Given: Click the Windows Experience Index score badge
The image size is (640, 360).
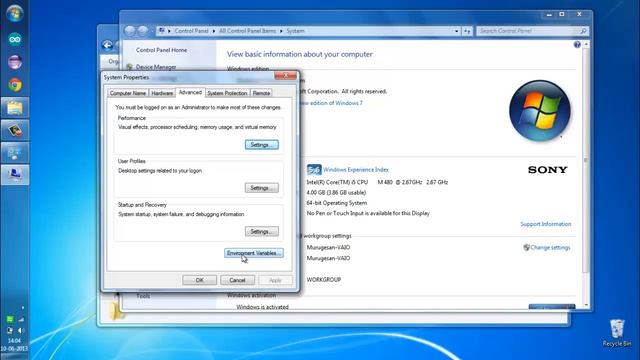Looking at the screenshot, I should coord(314,169).
